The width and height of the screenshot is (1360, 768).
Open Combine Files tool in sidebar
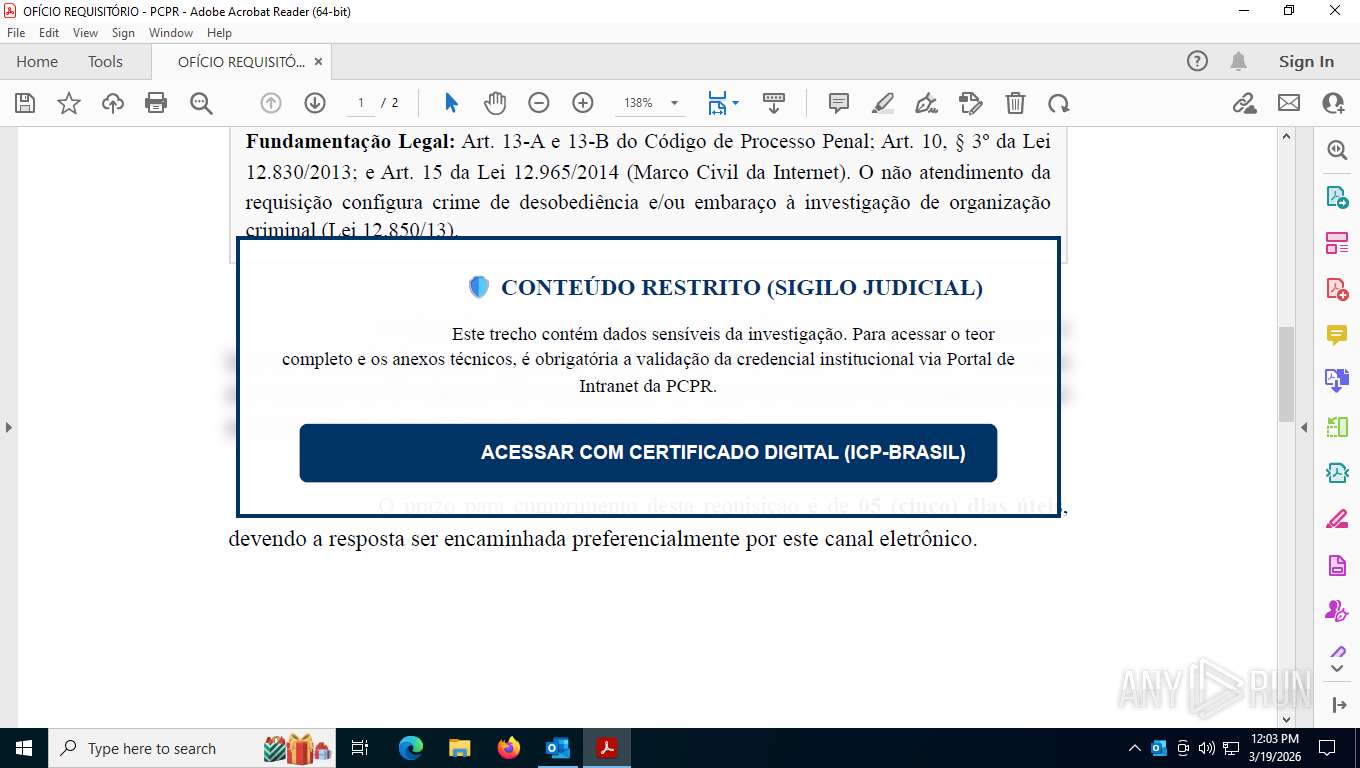1337,381
